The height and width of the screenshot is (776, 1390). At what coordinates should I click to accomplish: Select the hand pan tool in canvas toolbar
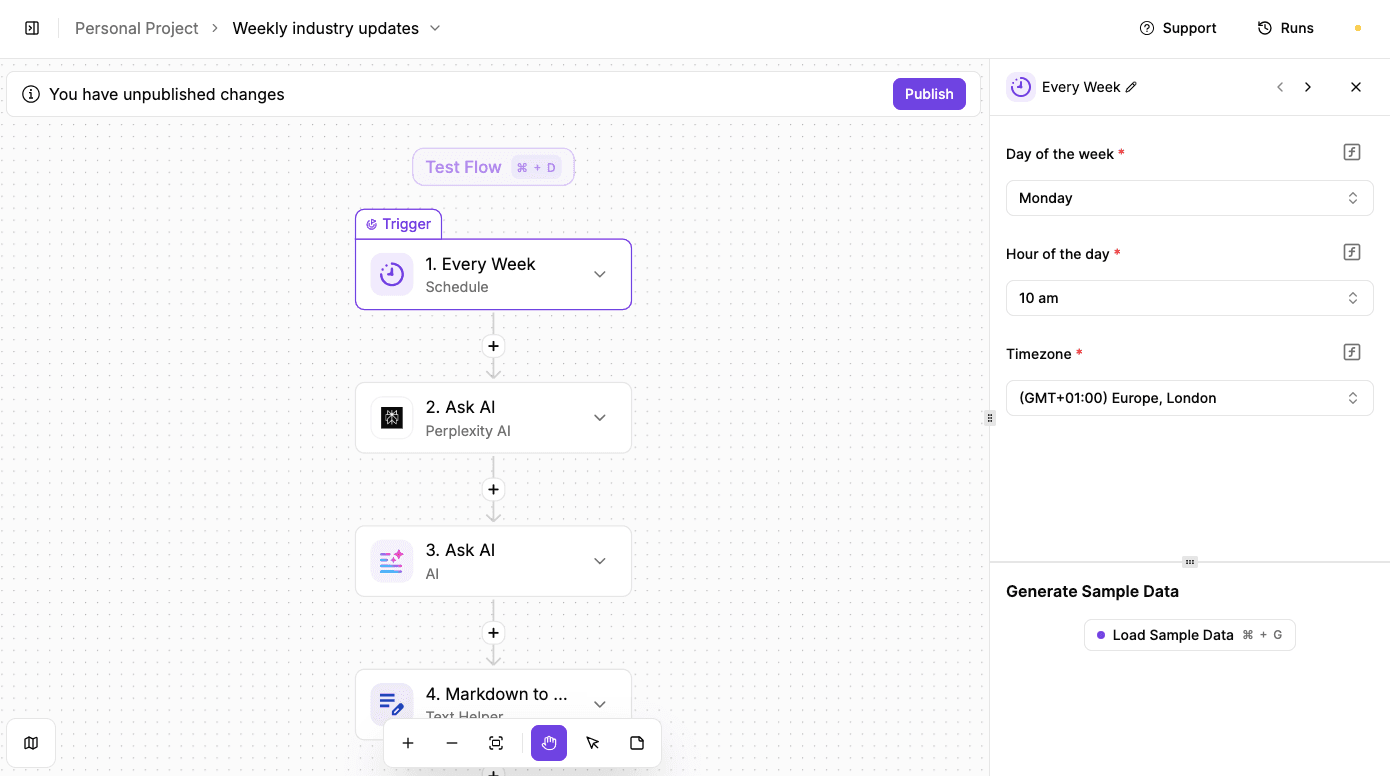coord(548,743)
